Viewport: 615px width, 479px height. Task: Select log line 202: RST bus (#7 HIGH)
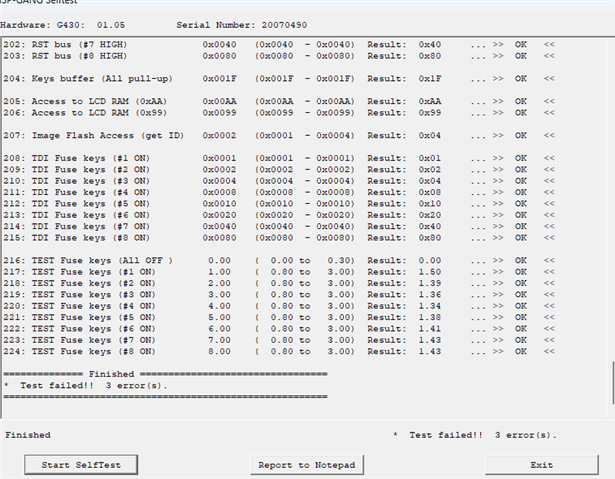pos(279,44)
